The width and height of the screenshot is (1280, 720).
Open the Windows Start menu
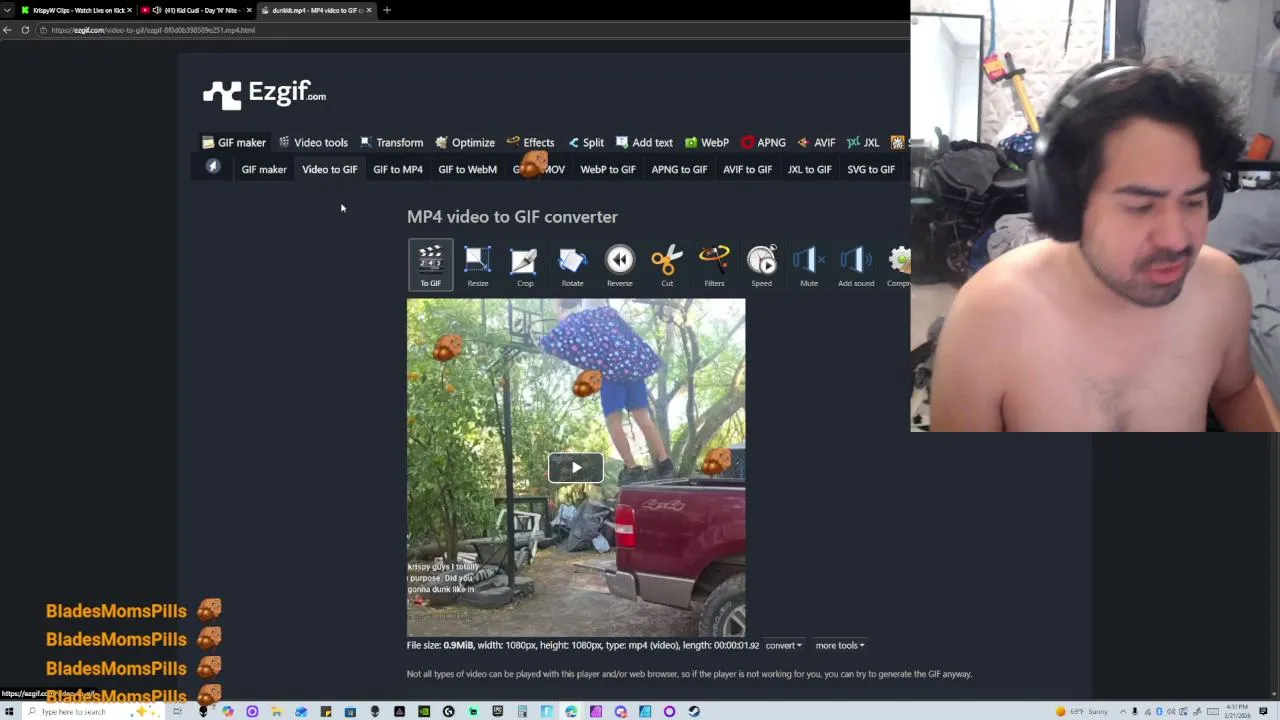[x=8, y=711]
